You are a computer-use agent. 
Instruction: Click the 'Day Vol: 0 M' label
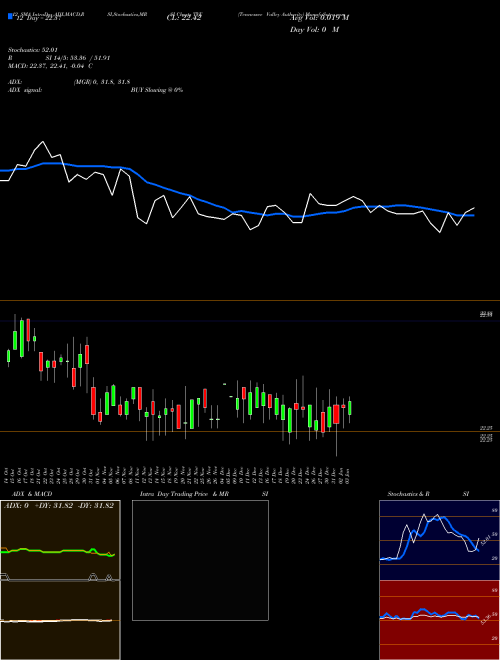314,30
